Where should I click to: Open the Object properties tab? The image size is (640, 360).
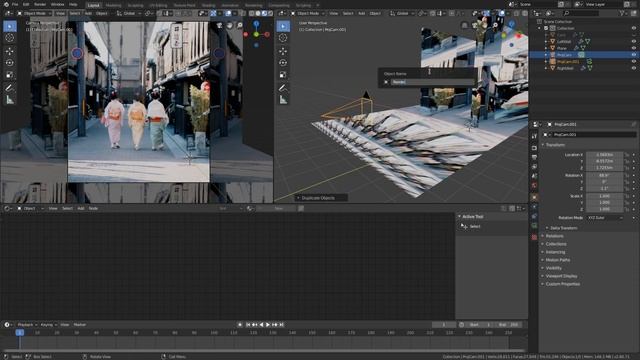[x=534, y=197]
